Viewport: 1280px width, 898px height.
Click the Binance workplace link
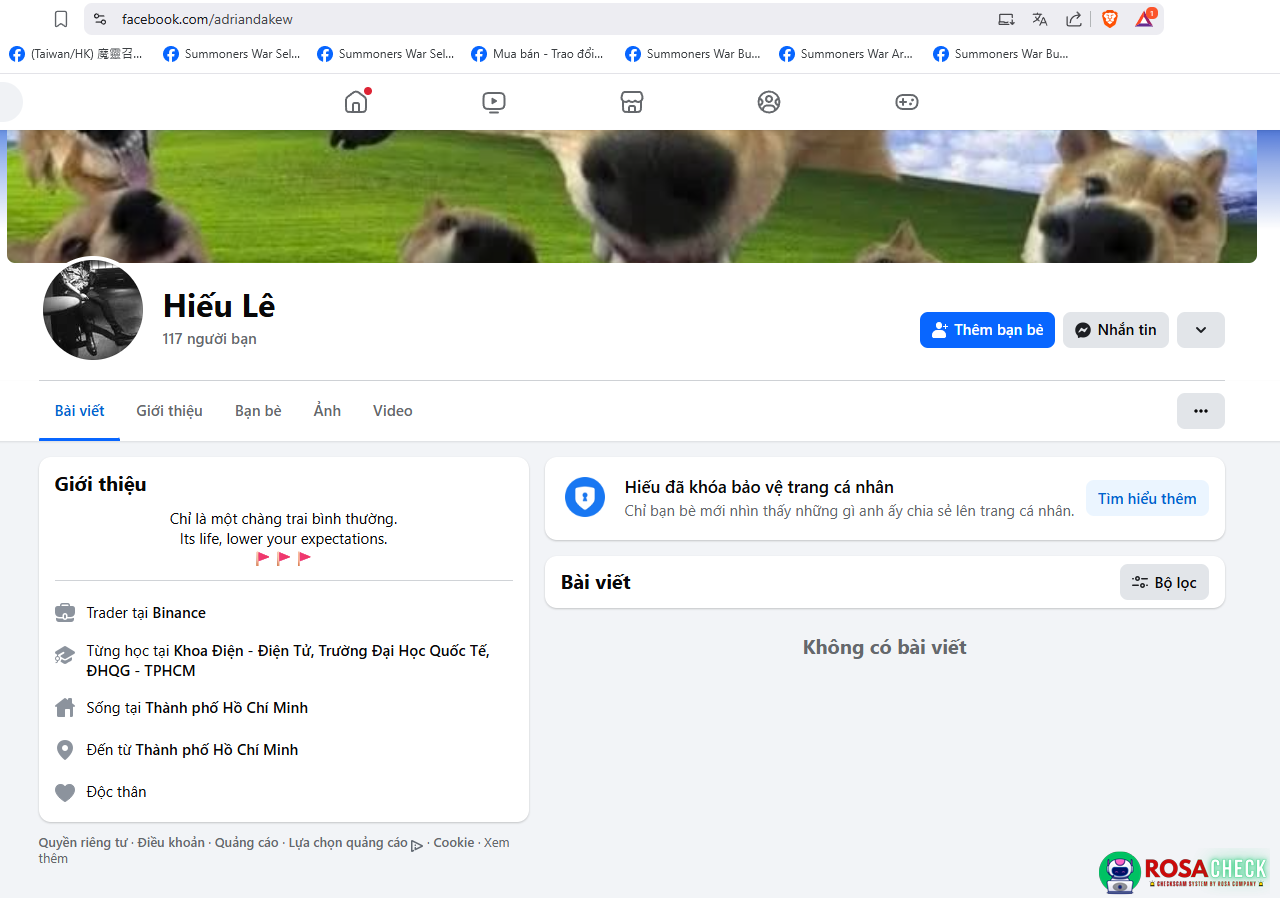click(179, 613)
